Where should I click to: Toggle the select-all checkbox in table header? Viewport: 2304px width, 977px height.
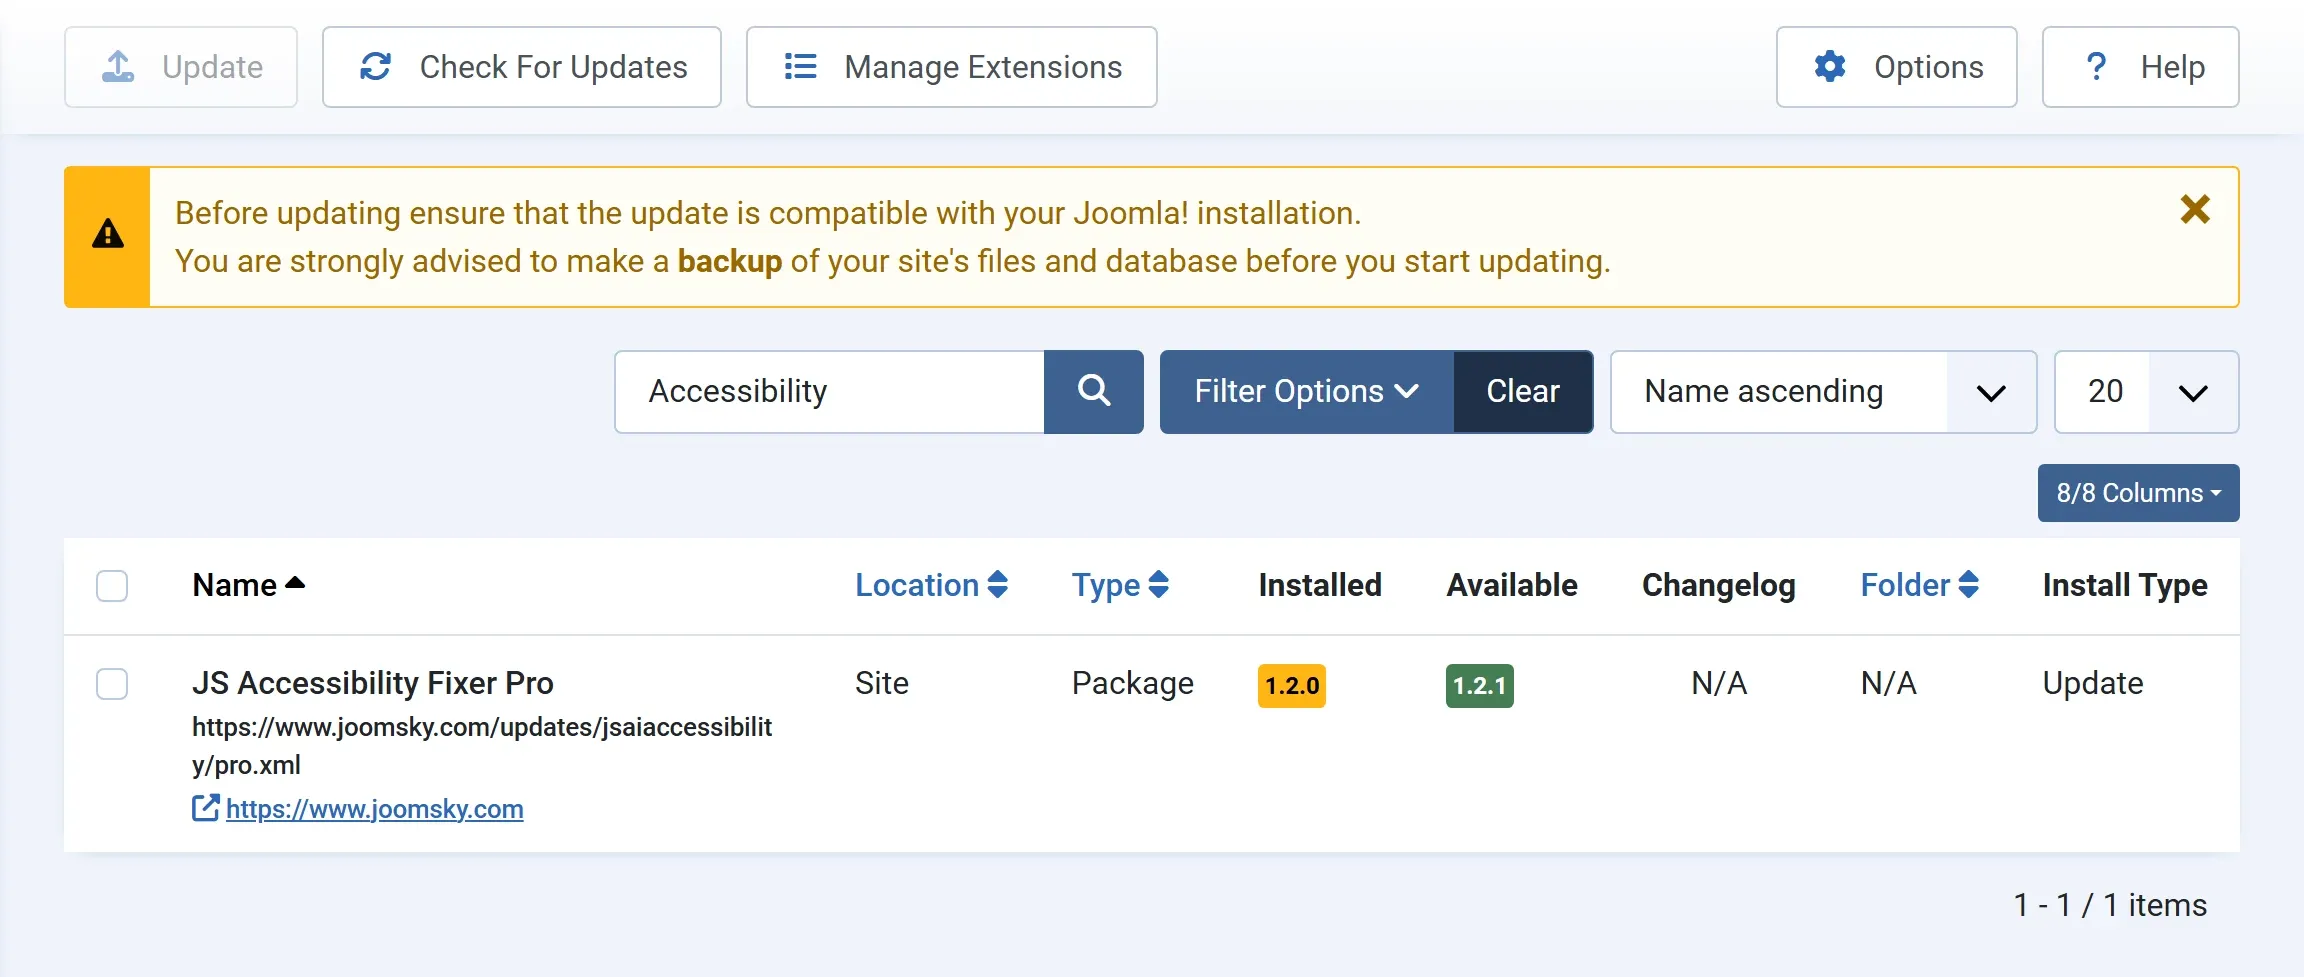pos(112,586)
